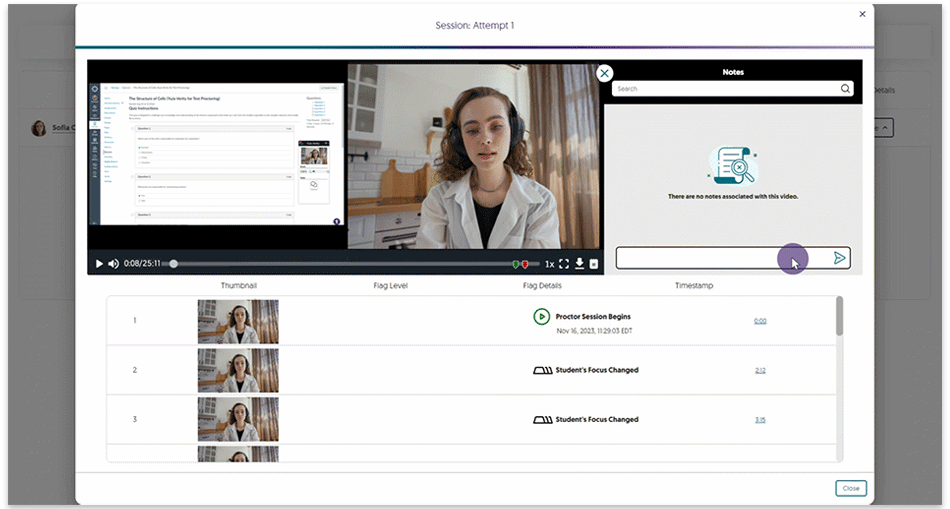Click the red flag marker on timeline
This screenshot has width=950, height=509.
point(525,264)
